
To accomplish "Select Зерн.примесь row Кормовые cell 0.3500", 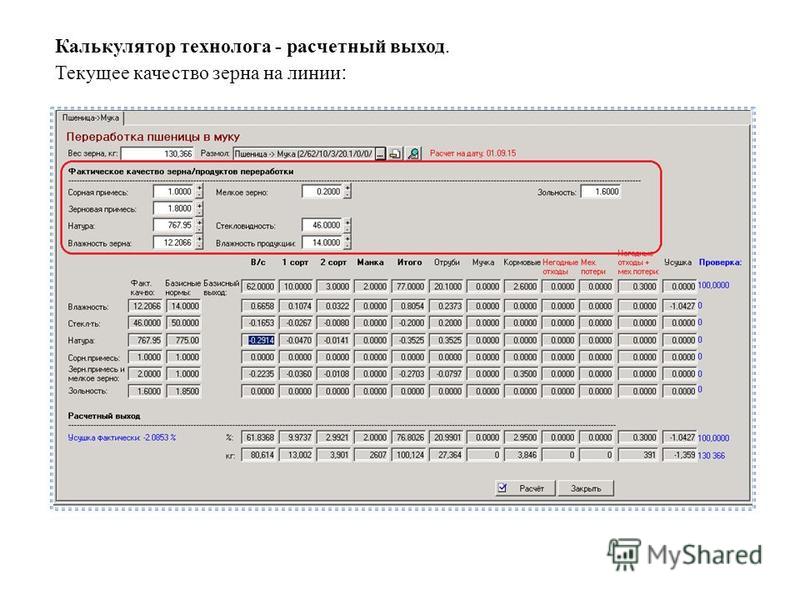I will click(x=522, y=374).
